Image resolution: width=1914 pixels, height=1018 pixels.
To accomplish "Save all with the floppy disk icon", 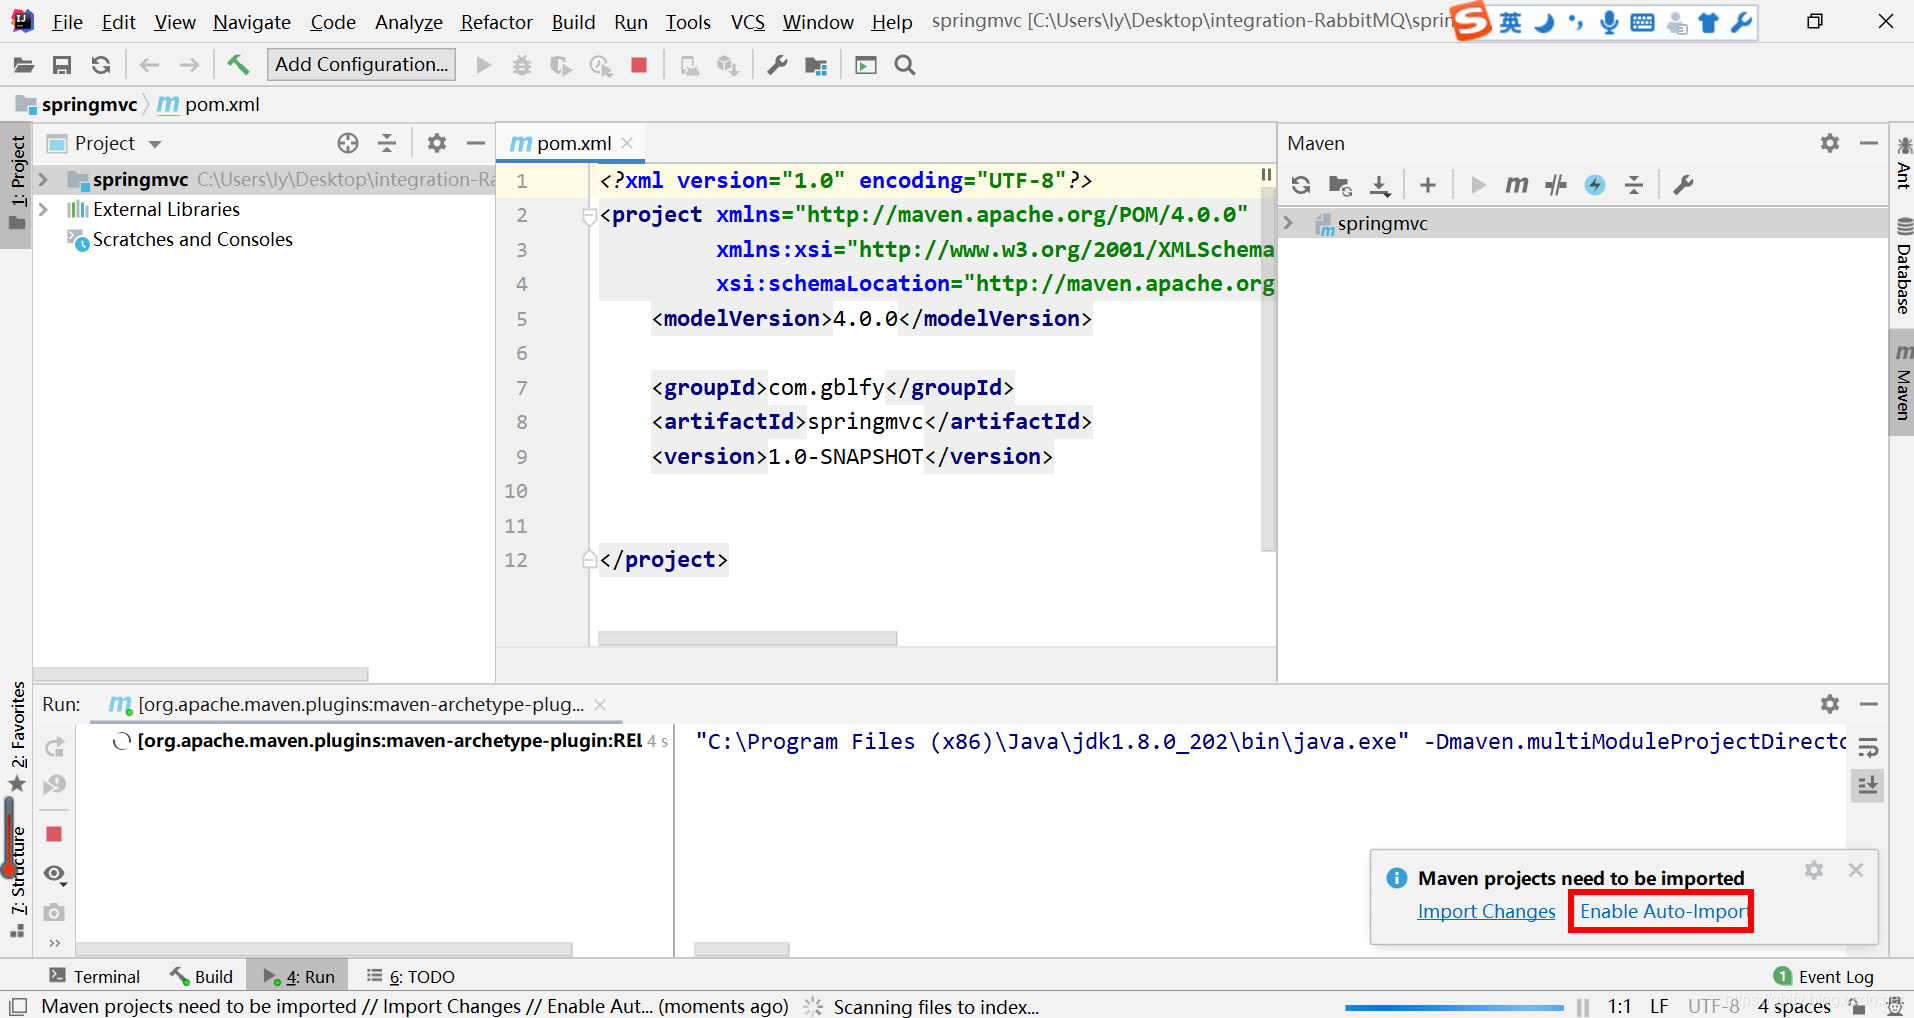I will [62, 65].
